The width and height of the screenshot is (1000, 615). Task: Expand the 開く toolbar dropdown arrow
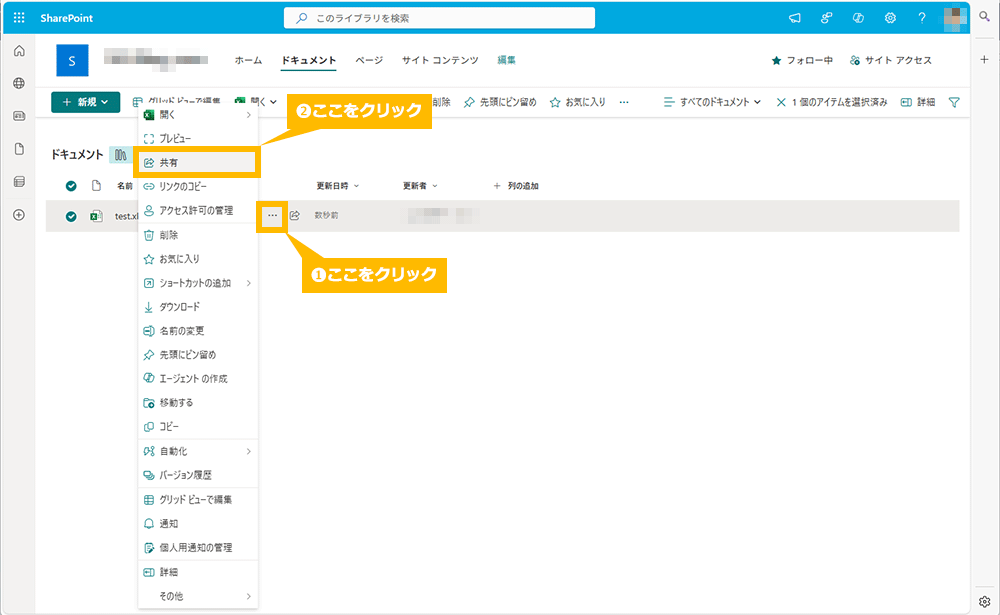[274, 102]
